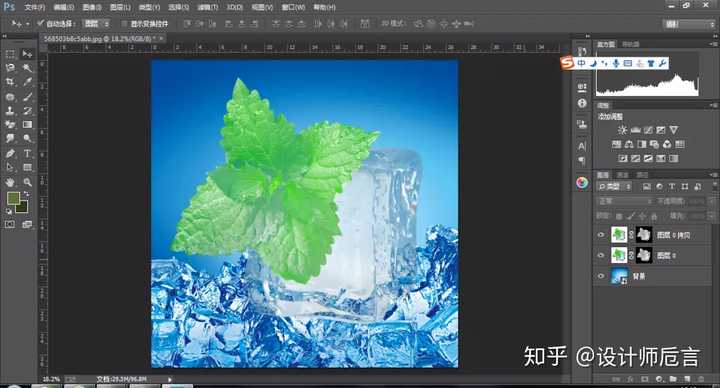The image size is (720, 388).
Task: Select the Move tool in toolbox
Action: [27, 54]
